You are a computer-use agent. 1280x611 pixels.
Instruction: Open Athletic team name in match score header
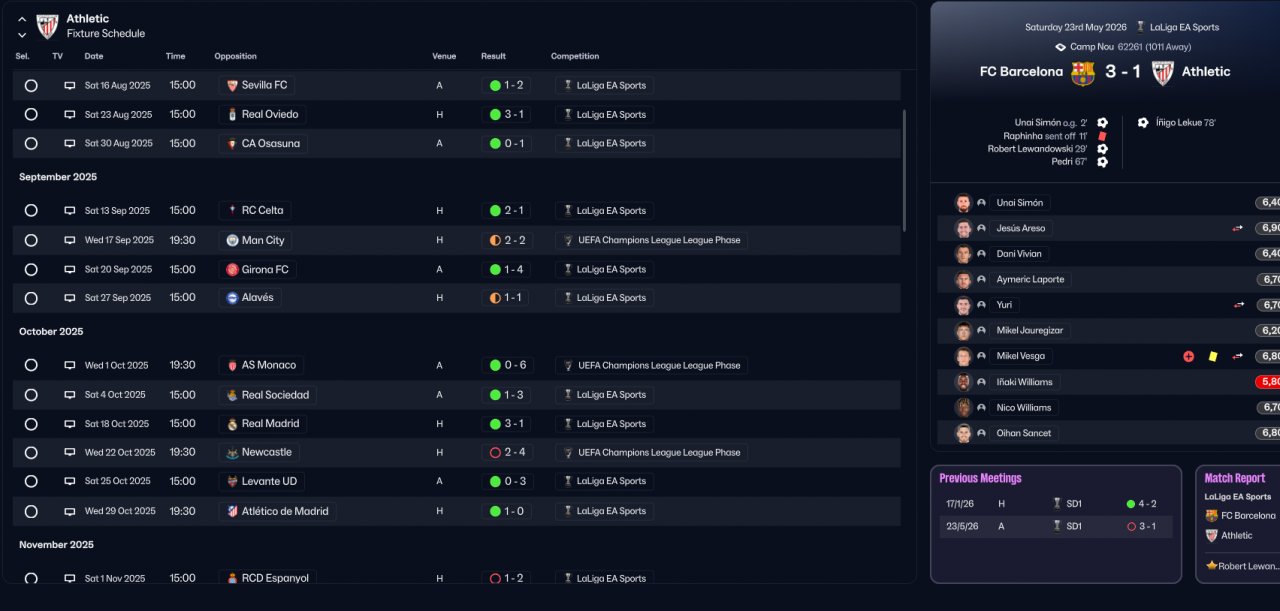tap(1206, 72)
